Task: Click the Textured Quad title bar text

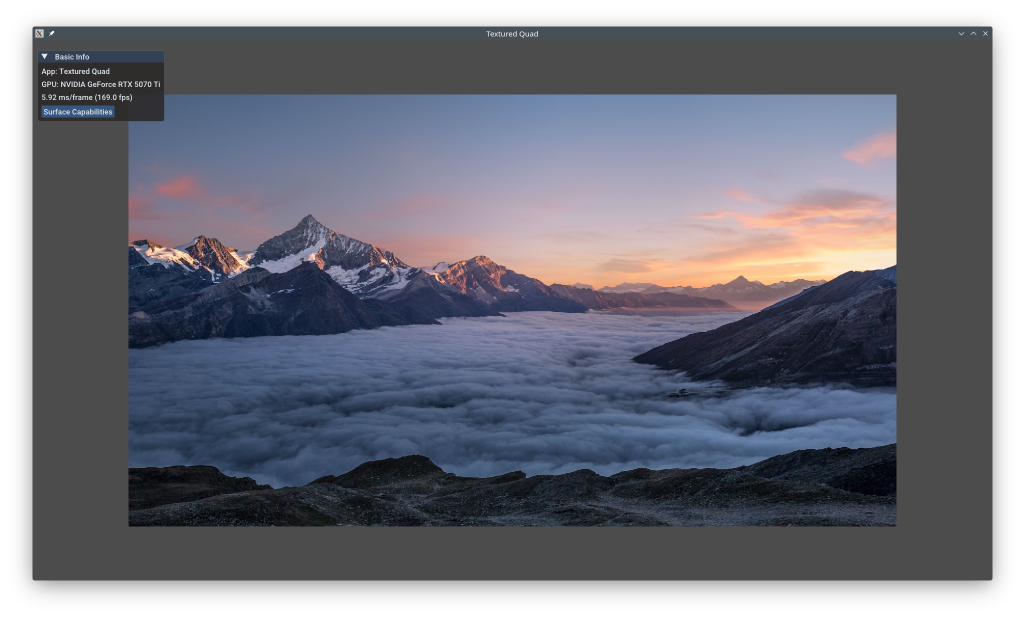Action: (x=512, y=33)
